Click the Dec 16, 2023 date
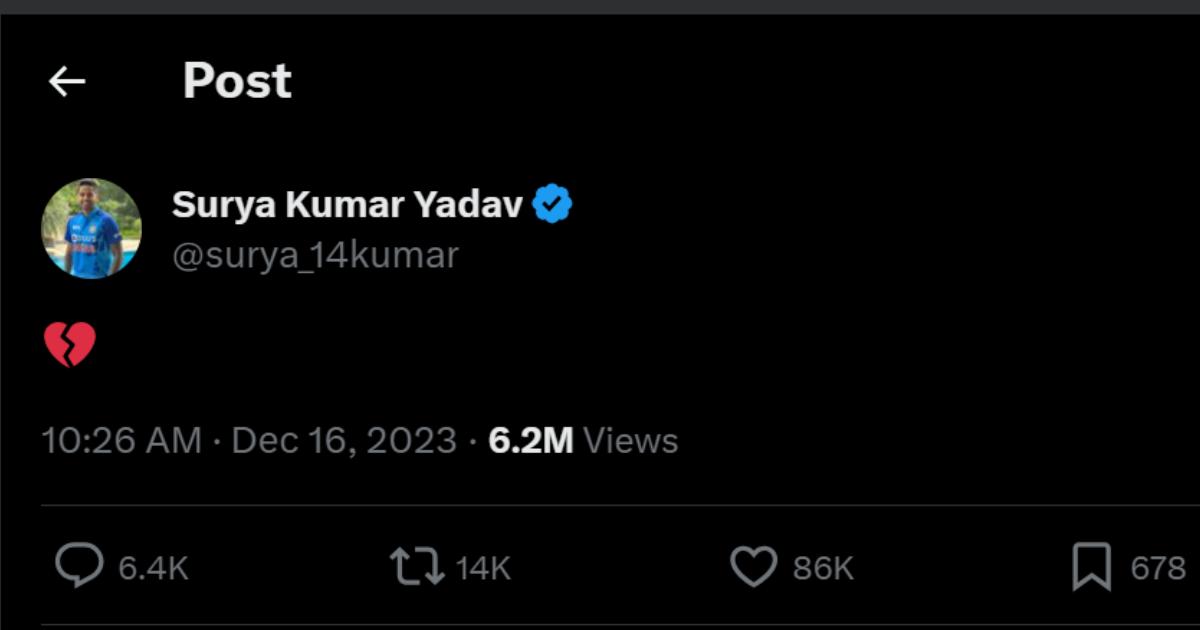This screenshot has width=1200, height=630. tap(344, 441)
